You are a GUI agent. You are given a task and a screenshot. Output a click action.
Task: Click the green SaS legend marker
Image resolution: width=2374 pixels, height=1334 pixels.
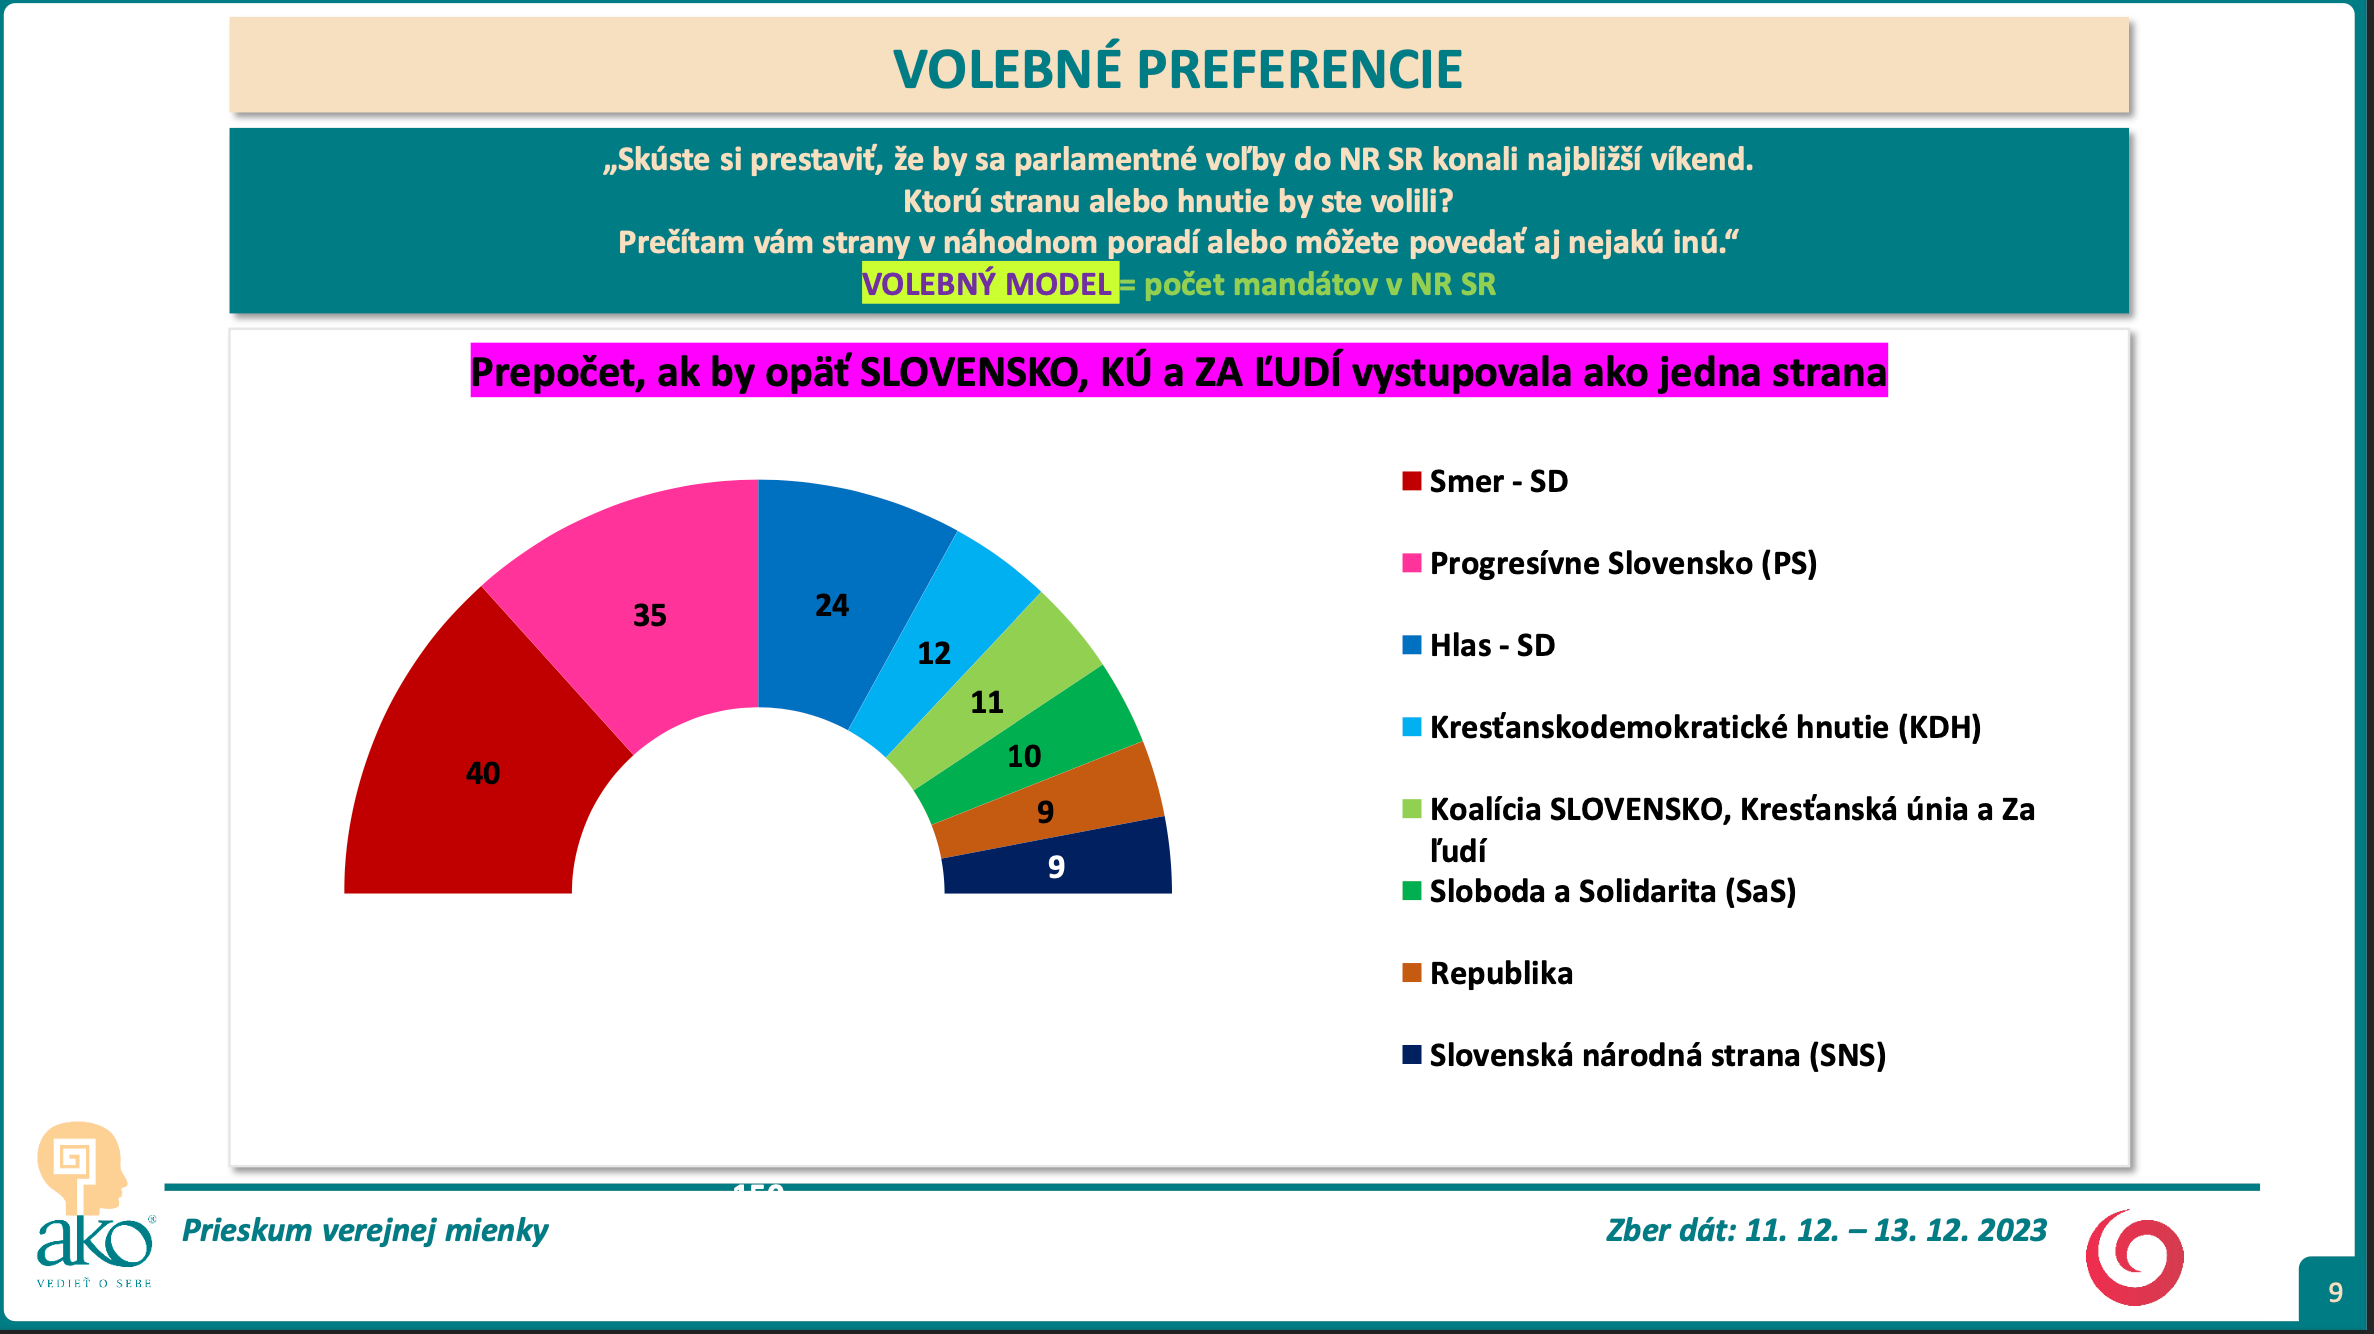[1411, 891]
